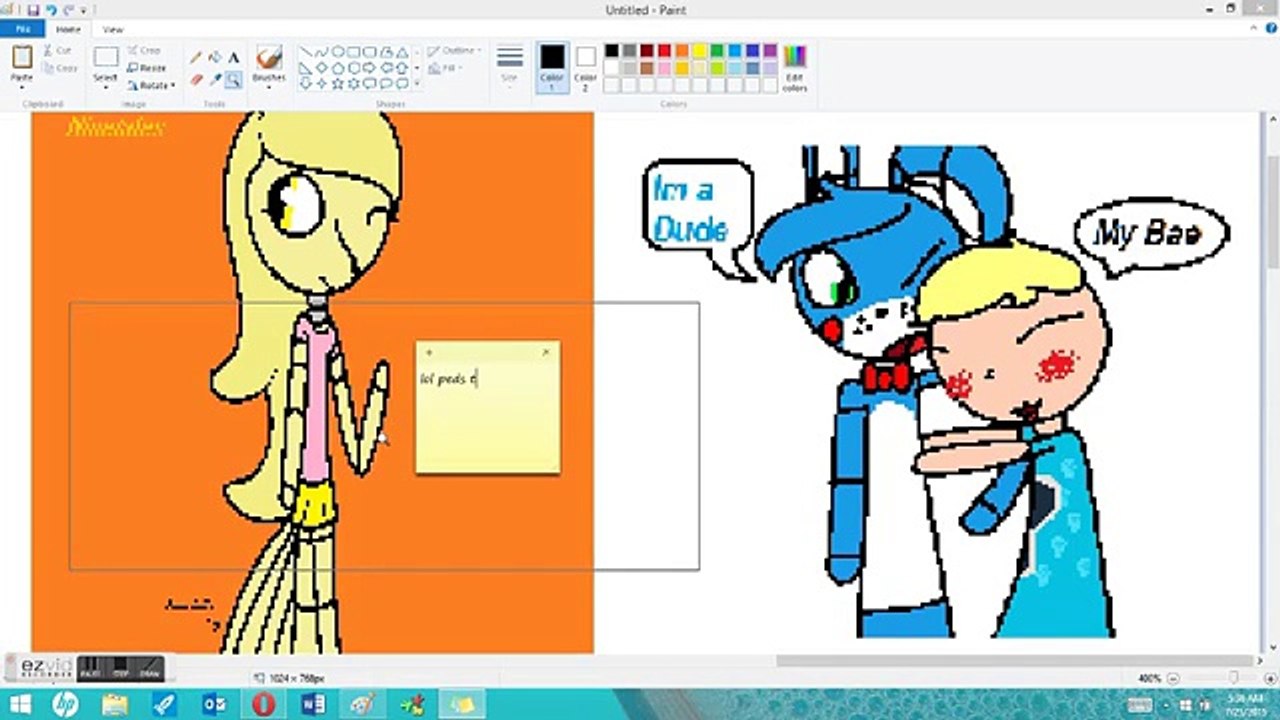Close the yellow sticky note
The height and width of the screenshot is (720, 1280).
(x=546, y=352)
